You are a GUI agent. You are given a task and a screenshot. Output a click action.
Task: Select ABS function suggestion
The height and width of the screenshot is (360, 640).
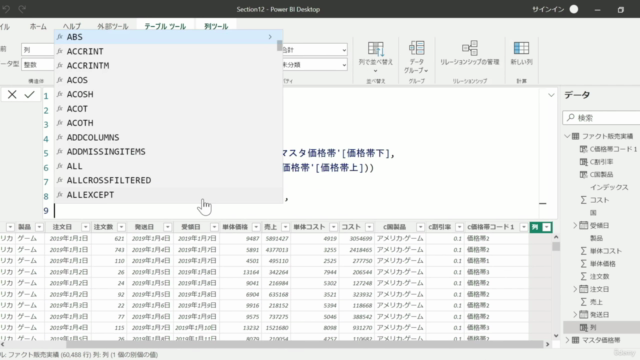(168, 37)
